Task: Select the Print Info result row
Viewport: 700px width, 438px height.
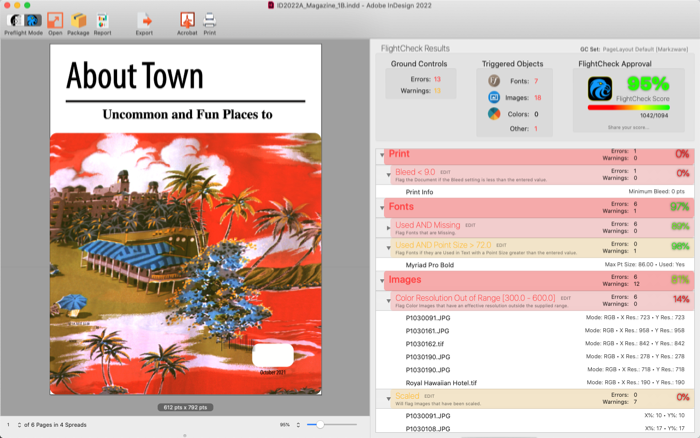Action: (535, 192)
